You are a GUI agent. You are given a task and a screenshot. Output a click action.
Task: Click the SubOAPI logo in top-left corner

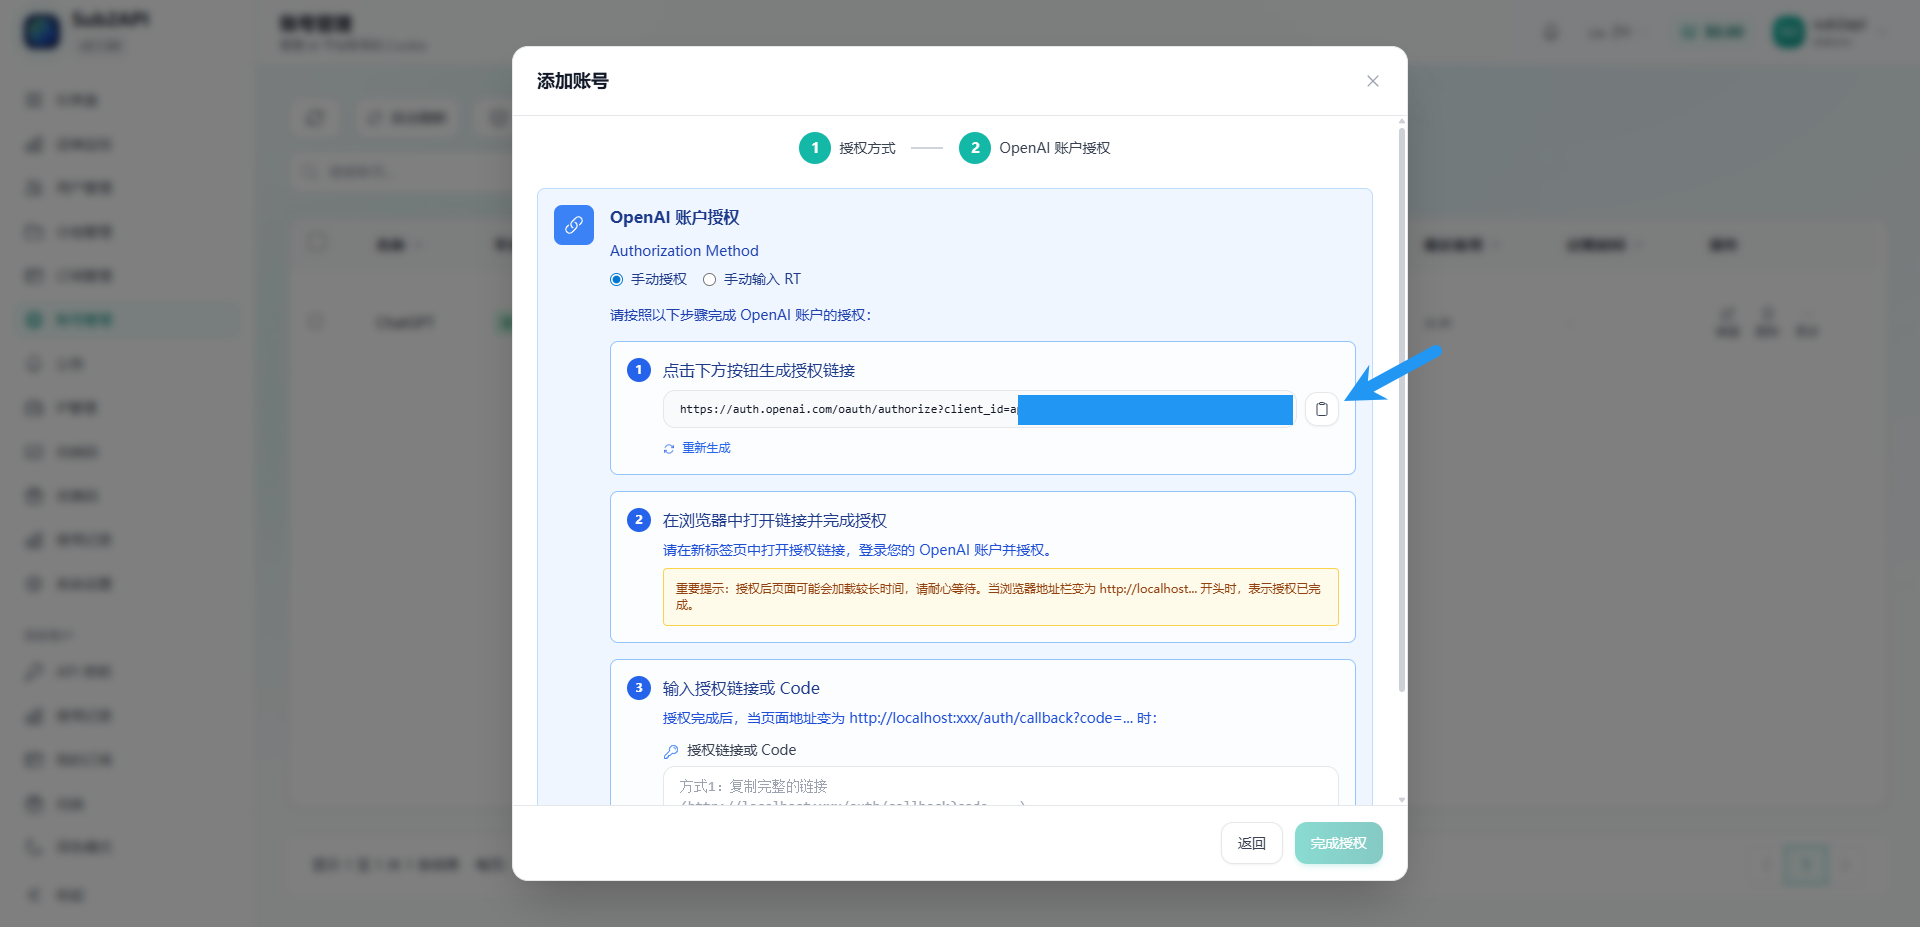41,31
